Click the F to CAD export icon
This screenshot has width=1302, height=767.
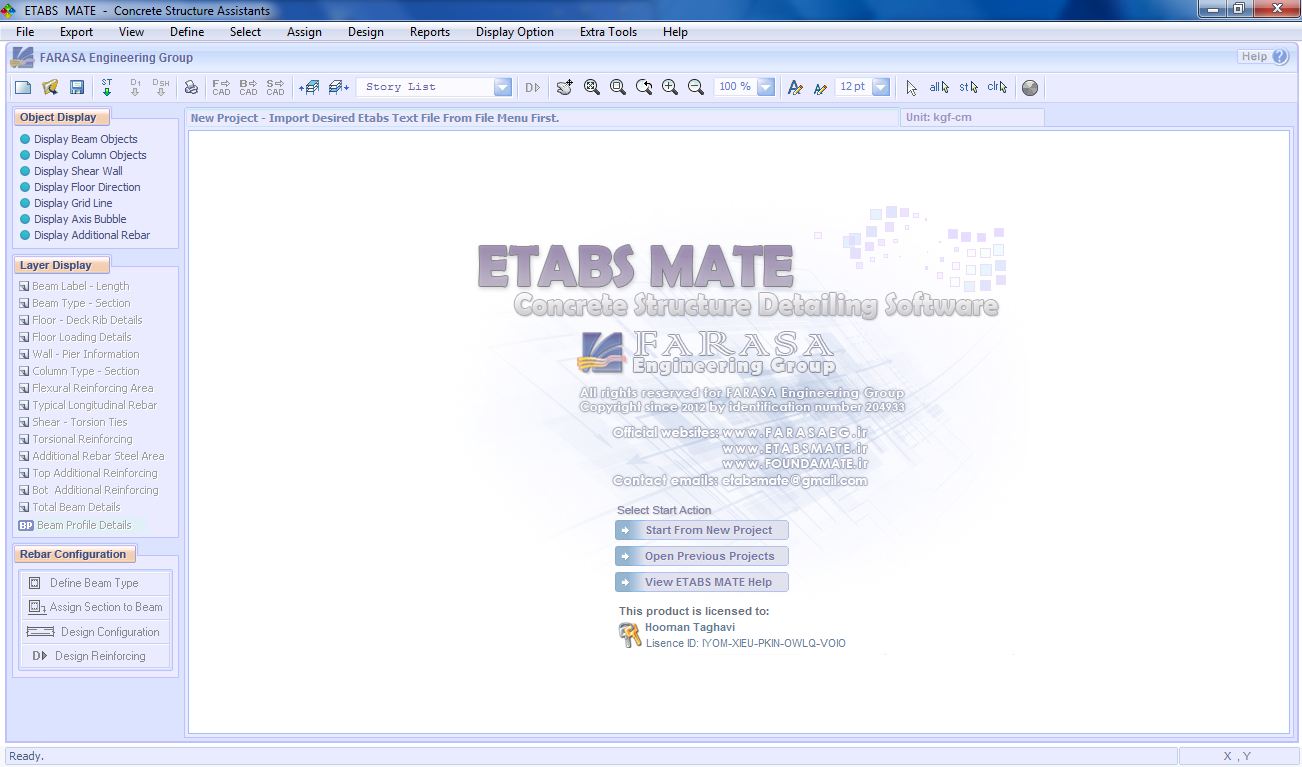(221, 87)
